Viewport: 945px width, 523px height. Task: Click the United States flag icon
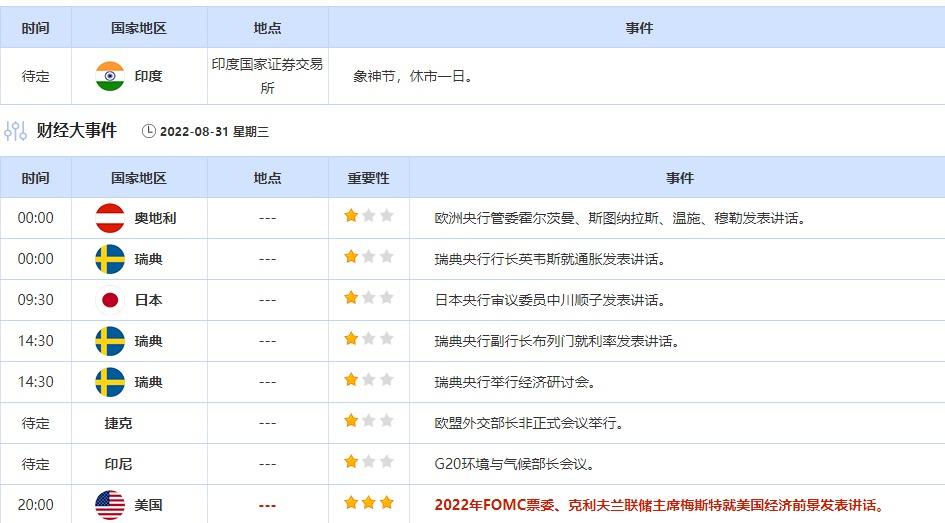pyautogui.click(x=110, y=505)
